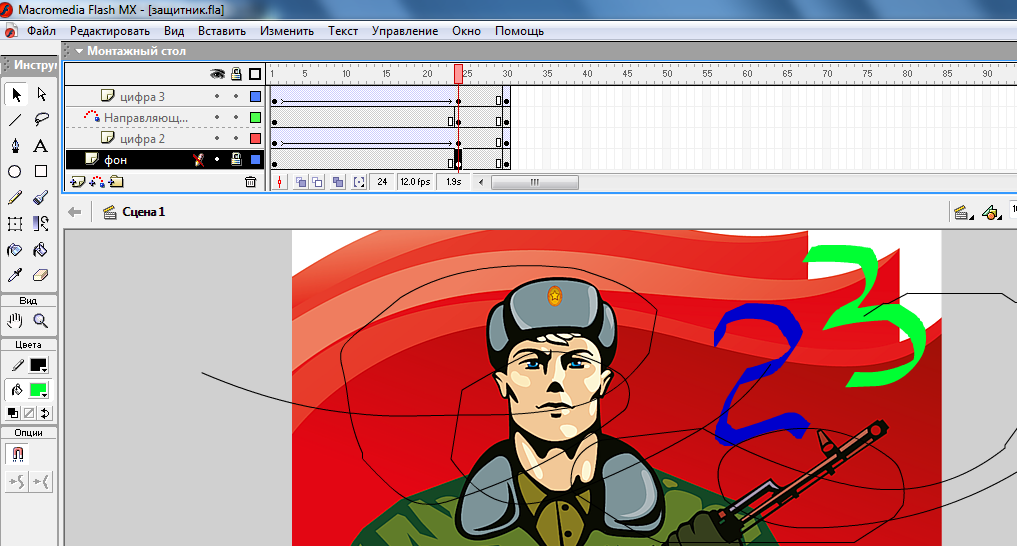Unlock the фон layer padlock
1017x546 pixels.
coord(237,160)
